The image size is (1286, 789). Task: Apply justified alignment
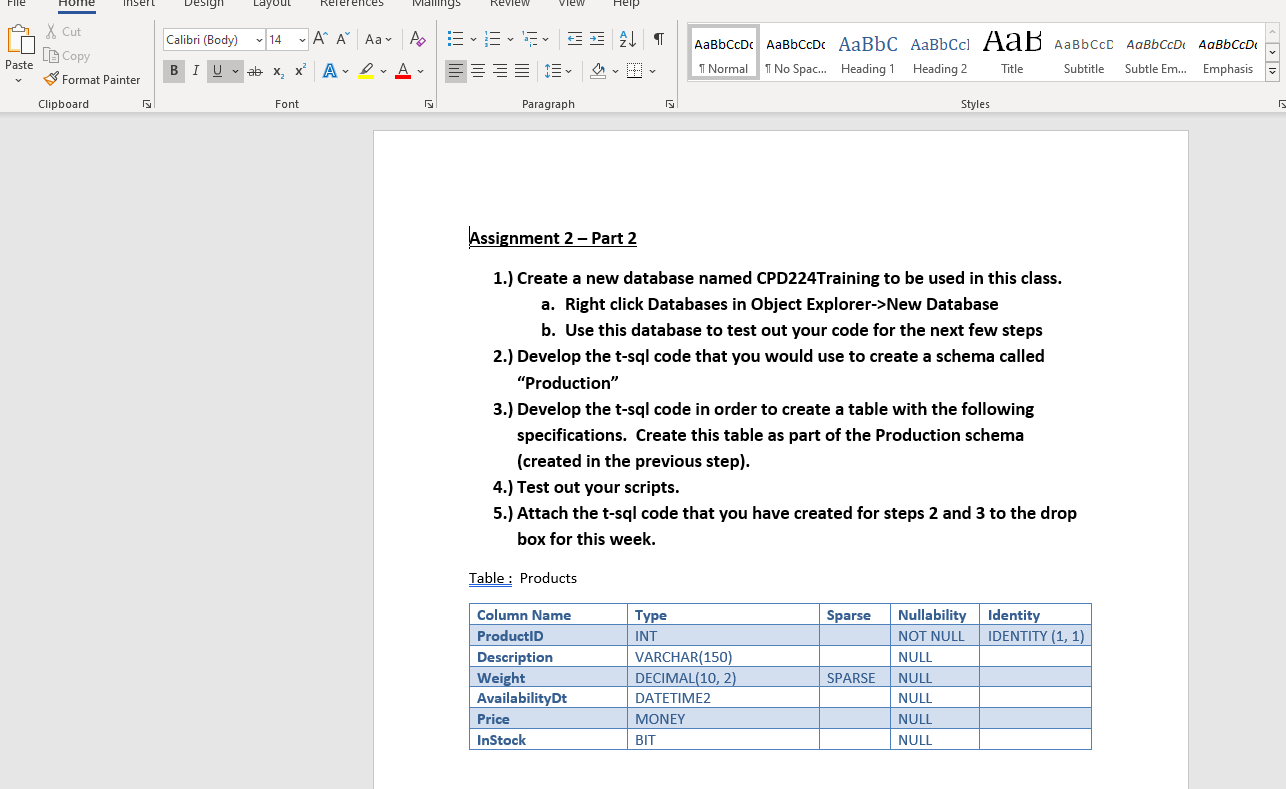(521, 71)
